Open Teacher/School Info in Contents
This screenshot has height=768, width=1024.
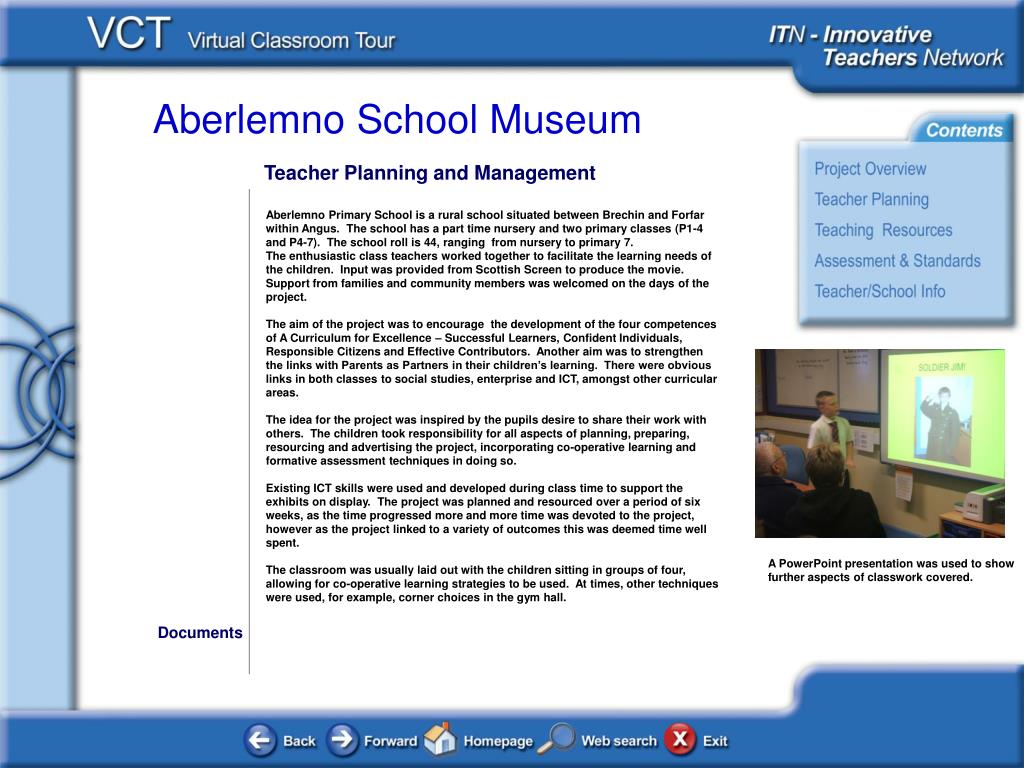[x=880, y=292]
